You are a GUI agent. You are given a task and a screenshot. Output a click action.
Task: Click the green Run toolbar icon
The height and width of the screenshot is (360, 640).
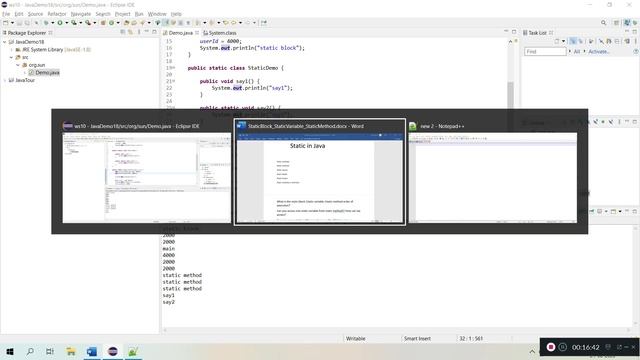pos(60,23)
